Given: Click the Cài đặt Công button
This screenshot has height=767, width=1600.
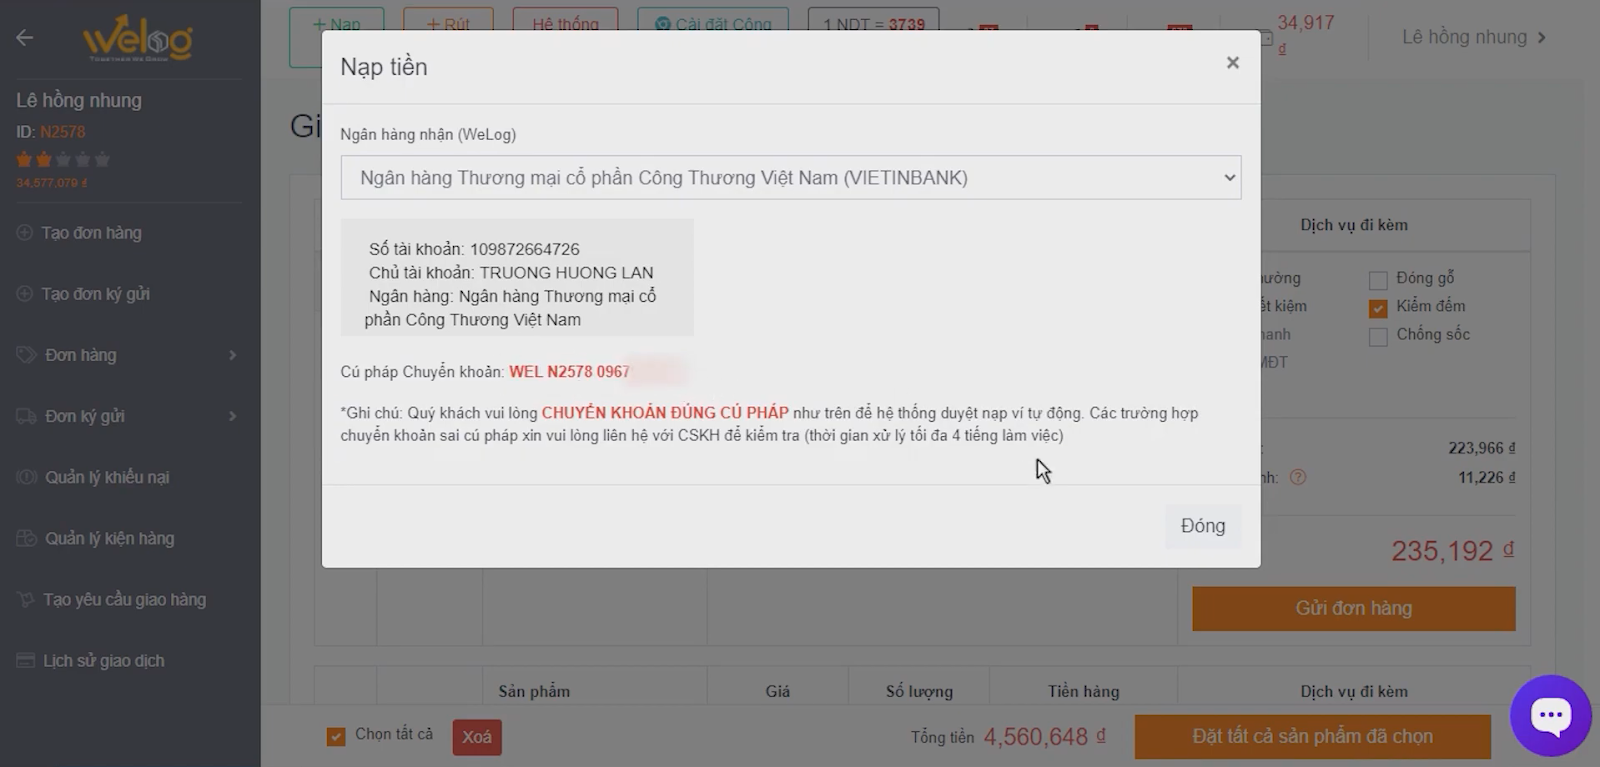Looking at the screenshot, I should click(x=713, y=24).
